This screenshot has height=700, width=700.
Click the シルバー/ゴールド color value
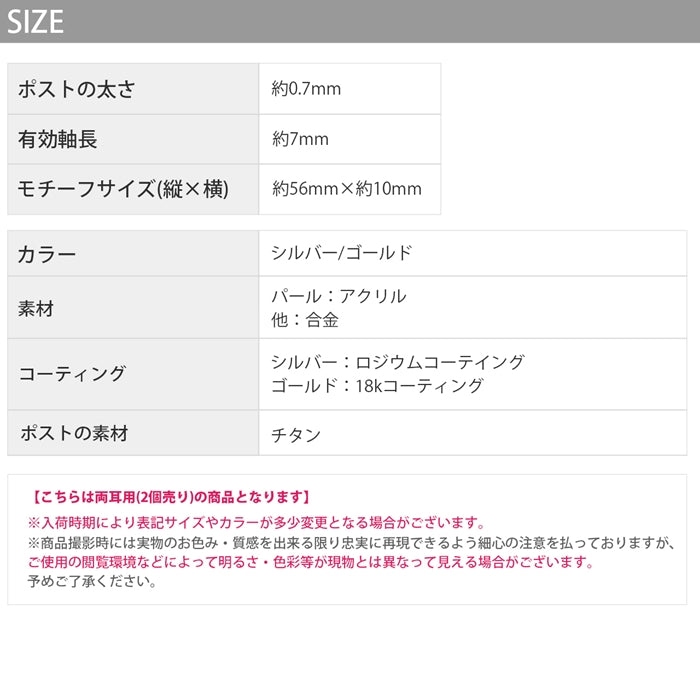[341, 253]
